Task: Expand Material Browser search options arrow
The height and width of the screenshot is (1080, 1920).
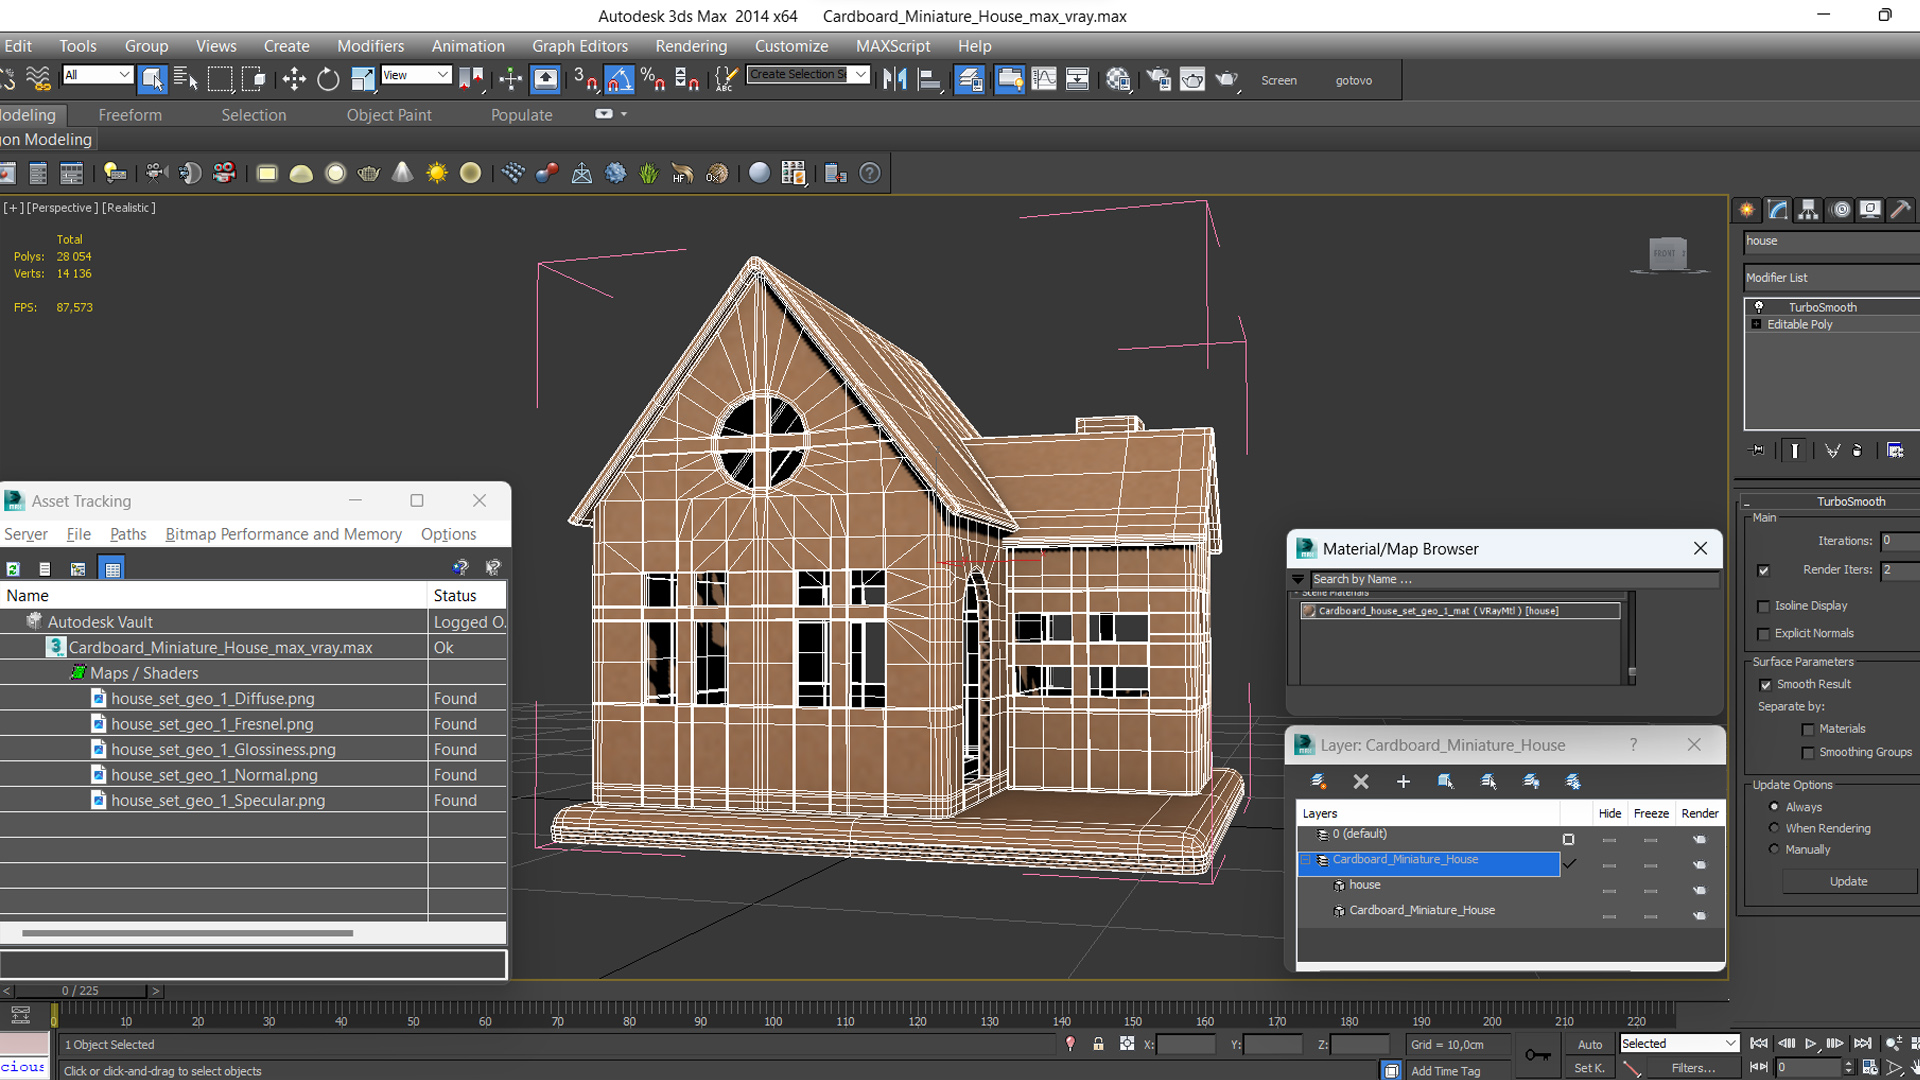Action: click(x=1298, y=579)
